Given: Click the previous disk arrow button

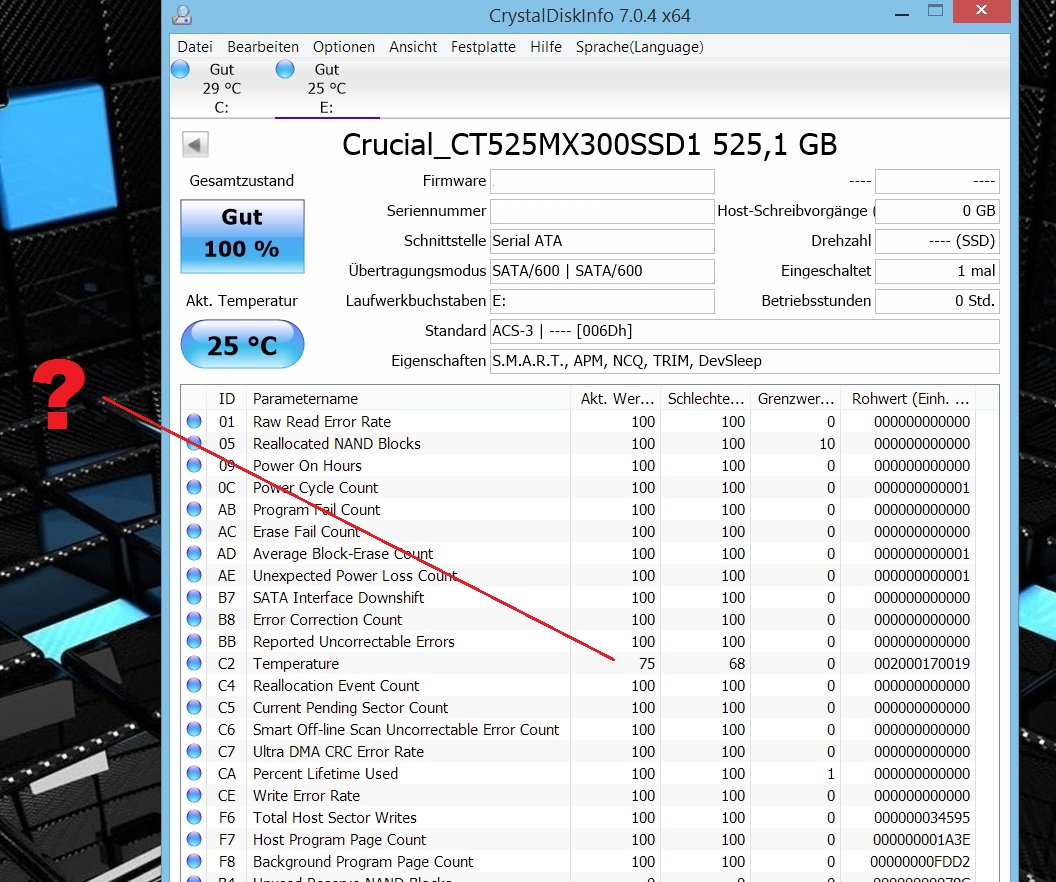Looking at the screenshot, I should click(195, 144).
